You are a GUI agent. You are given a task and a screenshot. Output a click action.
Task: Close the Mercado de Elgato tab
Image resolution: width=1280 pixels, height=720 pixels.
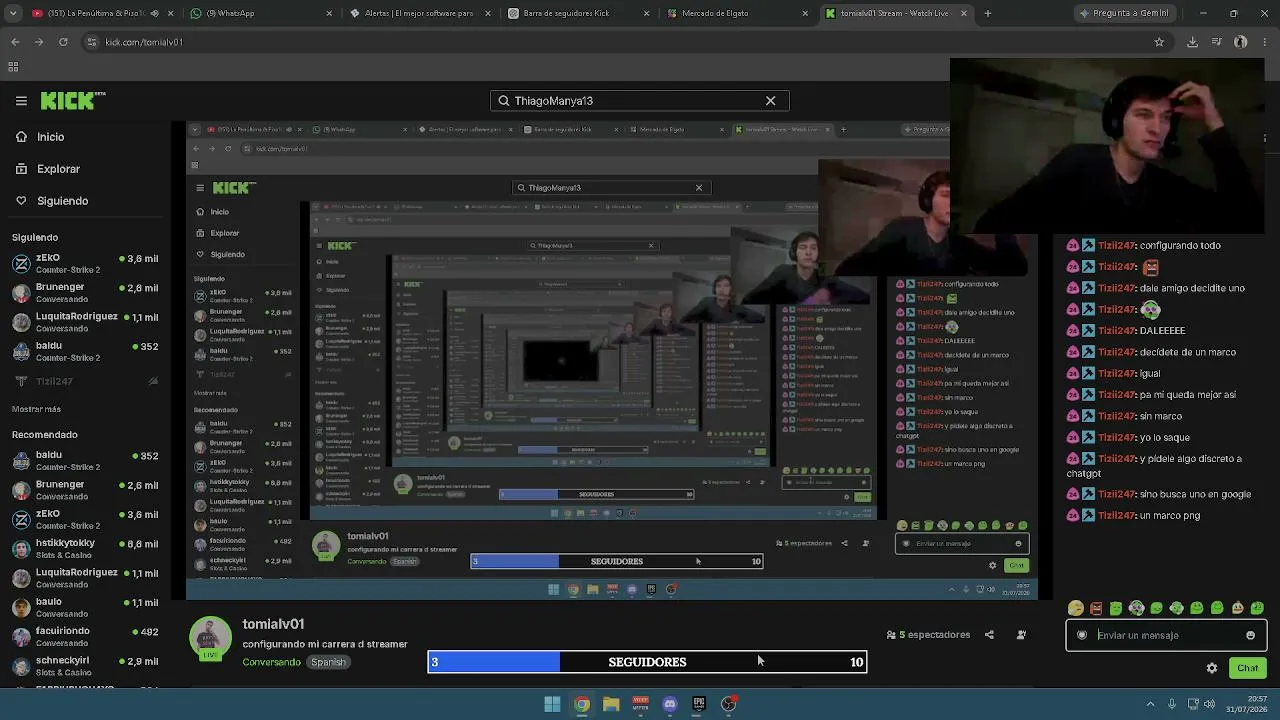click(805, 14)
